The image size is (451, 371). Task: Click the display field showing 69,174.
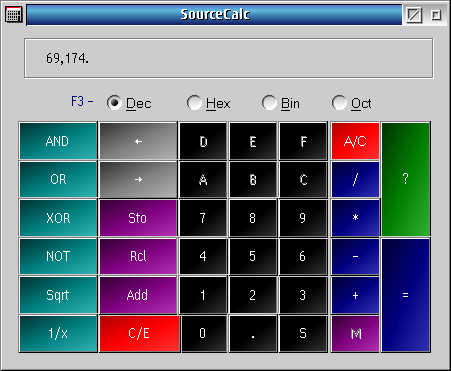click(229, 58)
